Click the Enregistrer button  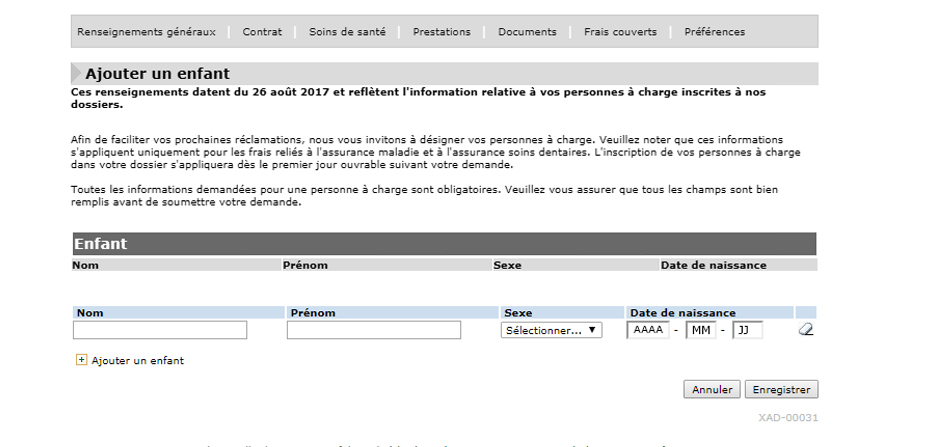coord(781,389)
